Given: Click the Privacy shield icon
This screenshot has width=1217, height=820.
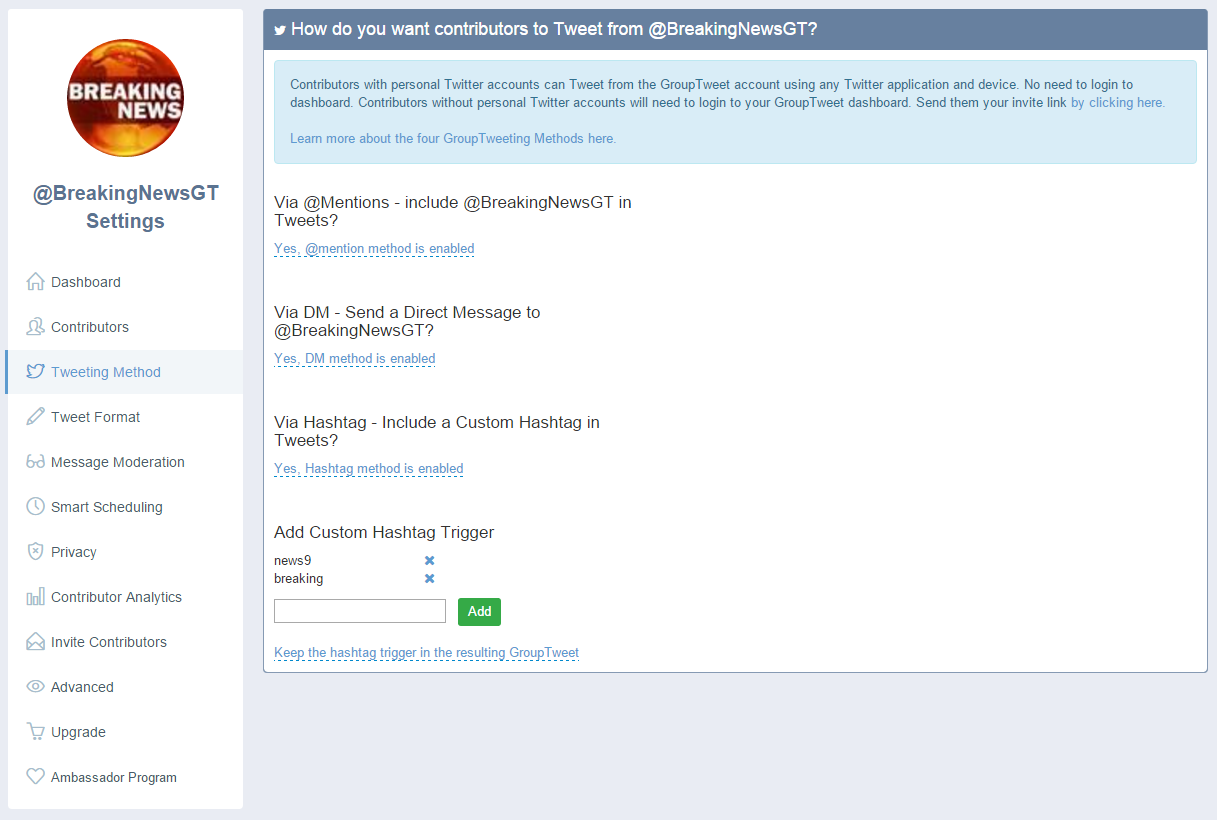Looking at the screenshot, I should (35, 551).
